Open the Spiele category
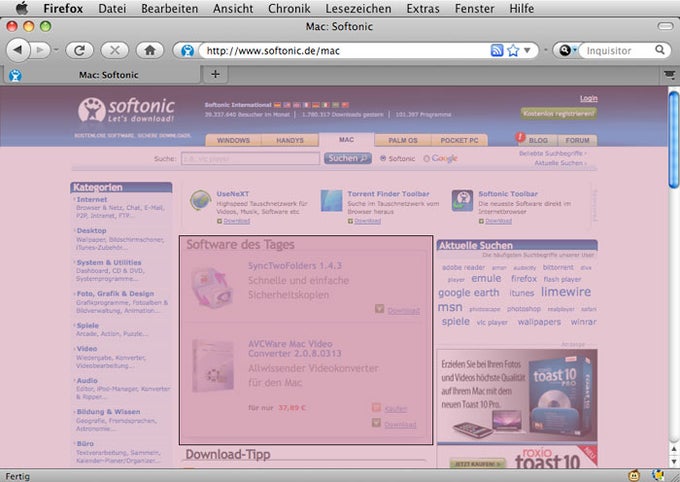 click(x=88, y=325)
